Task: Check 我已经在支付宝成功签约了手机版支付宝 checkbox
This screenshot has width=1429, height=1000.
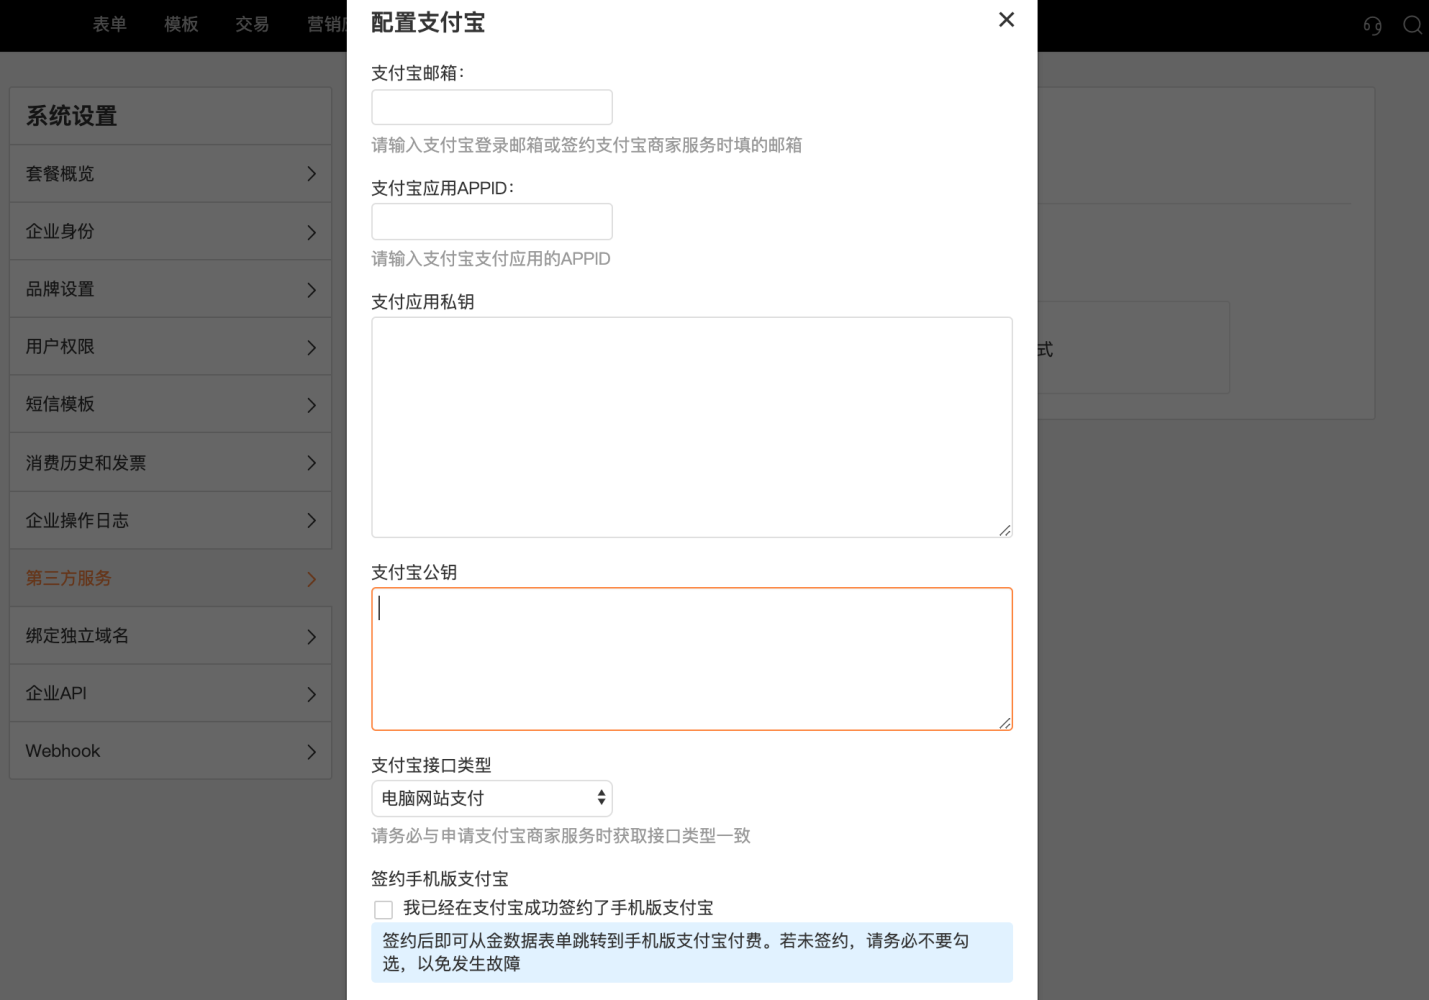Action: (x=383, y=909)
